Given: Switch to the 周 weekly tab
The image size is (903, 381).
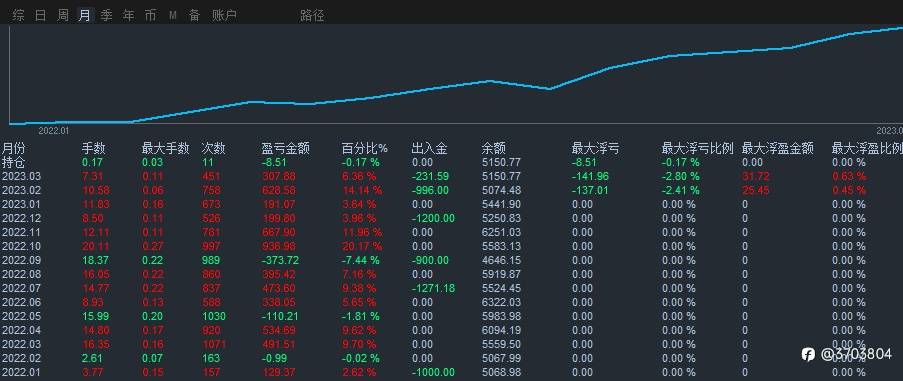Looking at the screenshot, I should coord(63,16).
